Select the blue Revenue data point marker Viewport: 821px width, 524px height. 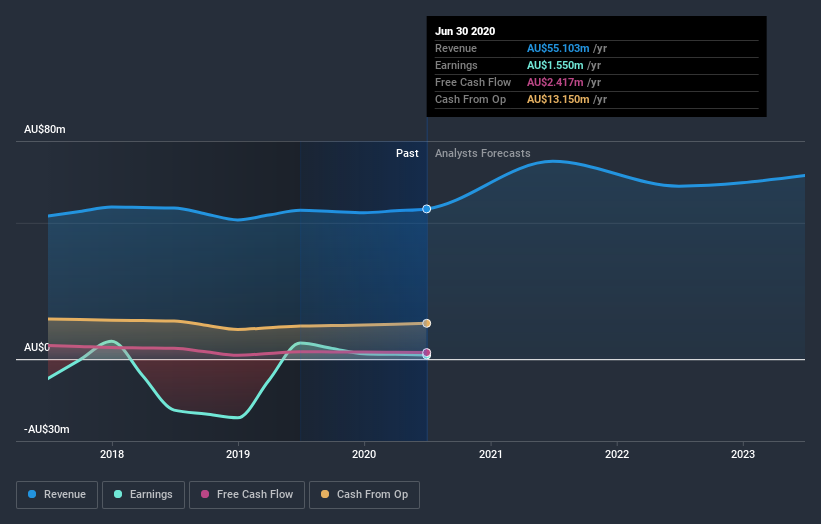[427, 209]
